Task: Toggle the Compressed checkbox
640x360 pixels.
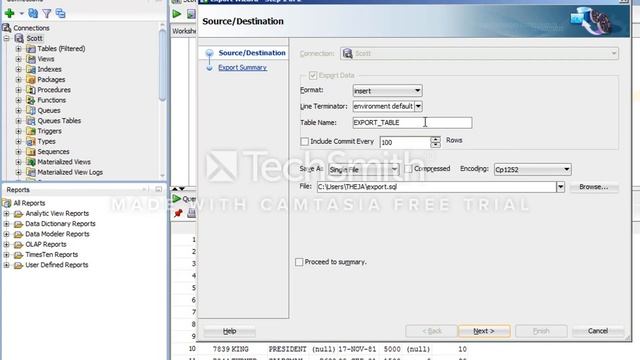Action: [x=409, y=169]
